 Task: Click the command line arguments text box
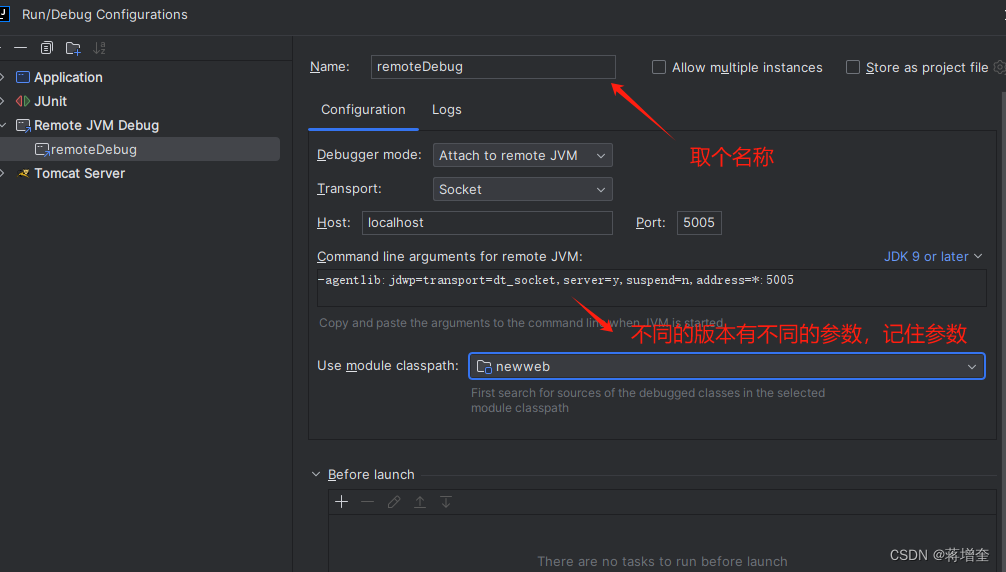coord(651,288)
